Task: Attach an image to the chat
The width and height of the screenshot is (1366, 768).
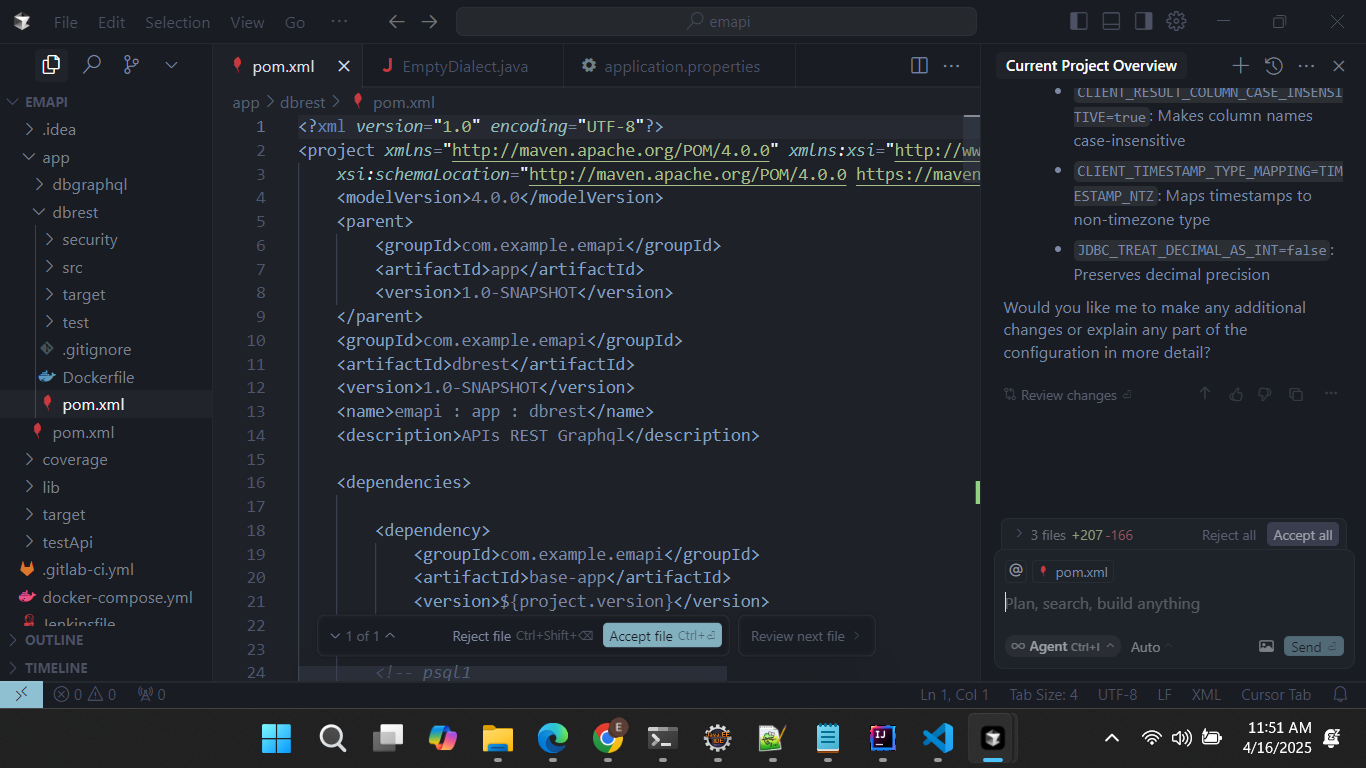Action: [1266, 647]
